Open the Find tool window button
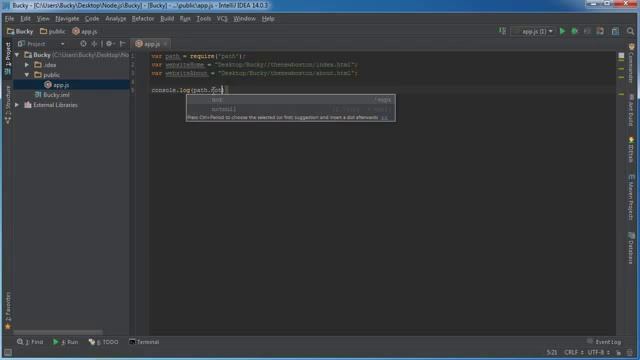Screen dimensions: 640x360 pyautogui.click(x=30, y=342)
